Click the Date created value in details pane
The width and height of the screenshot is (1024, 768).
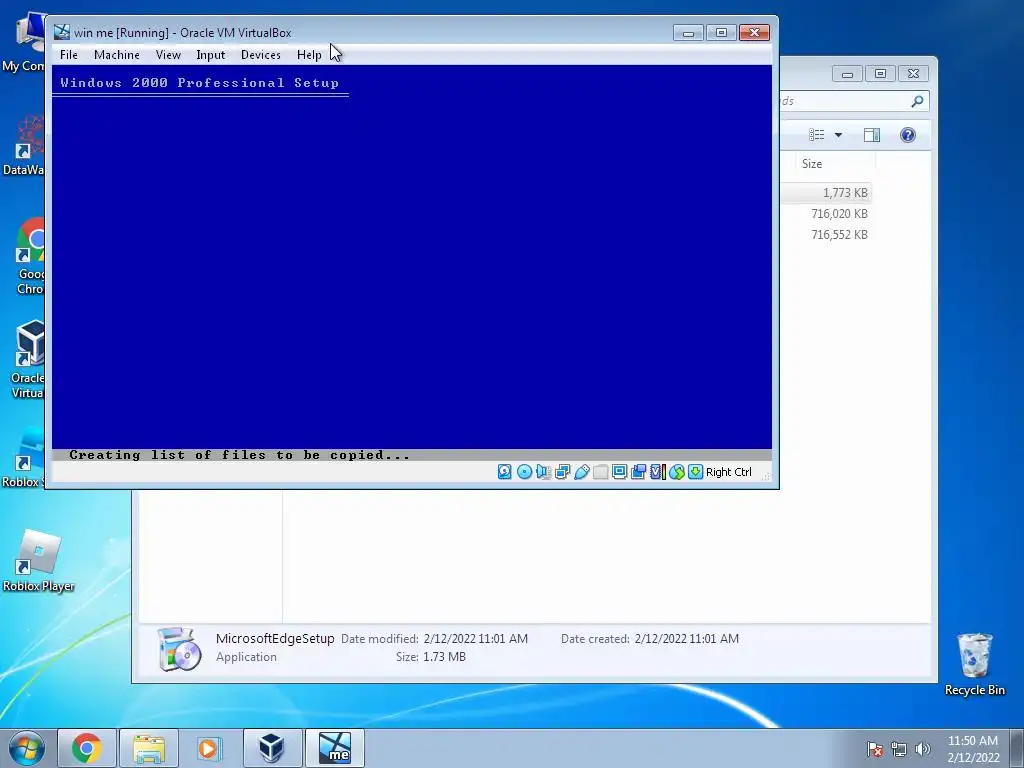[x=686, y=639]
